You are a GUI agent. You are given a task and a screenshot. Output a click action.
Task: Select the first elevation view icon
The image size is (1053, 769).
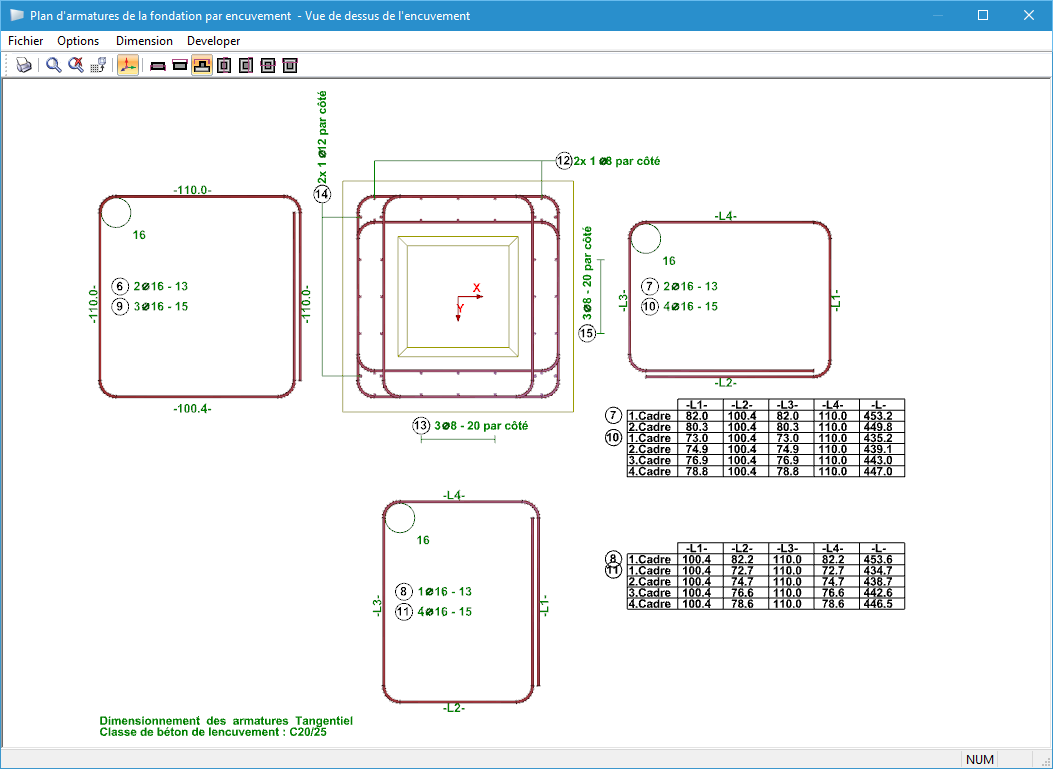click(x=157, y=64)
